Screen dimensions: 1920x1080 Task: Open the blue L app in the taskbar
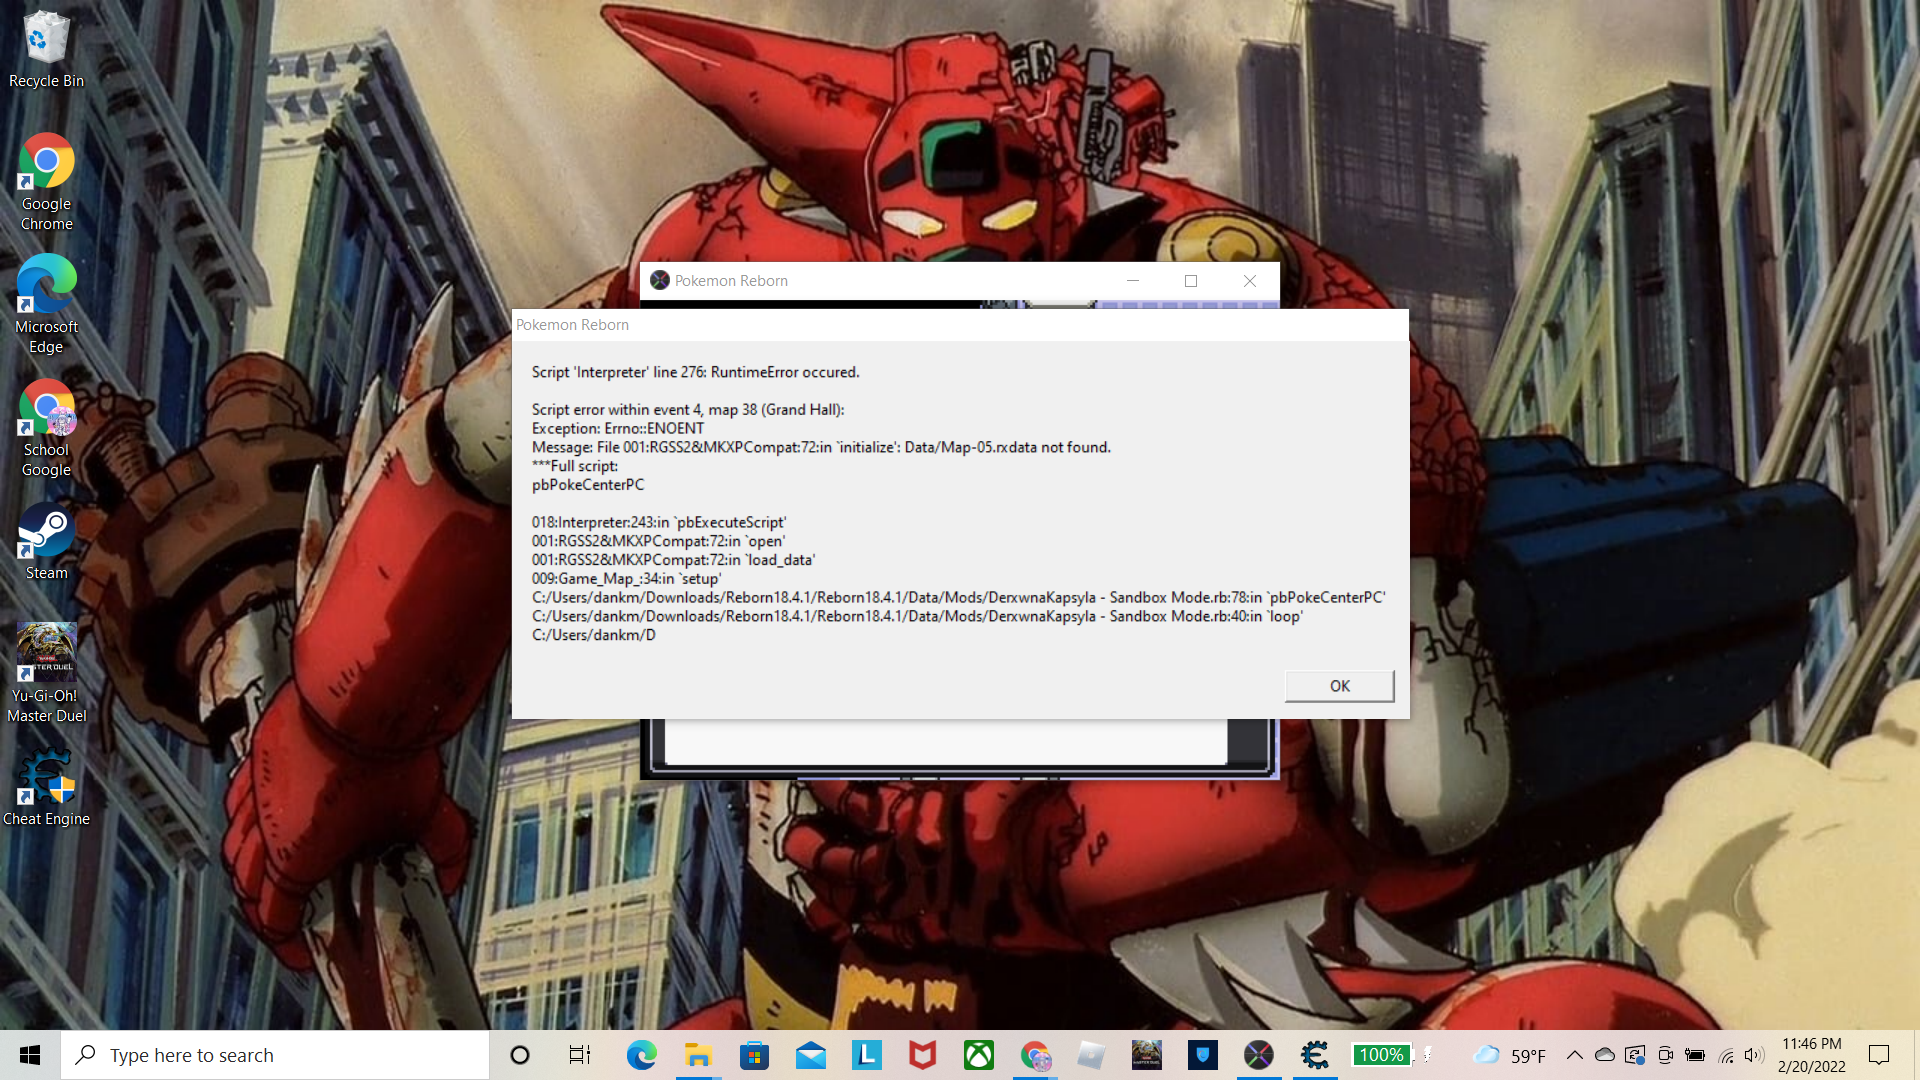click(x=867, y=1055)
